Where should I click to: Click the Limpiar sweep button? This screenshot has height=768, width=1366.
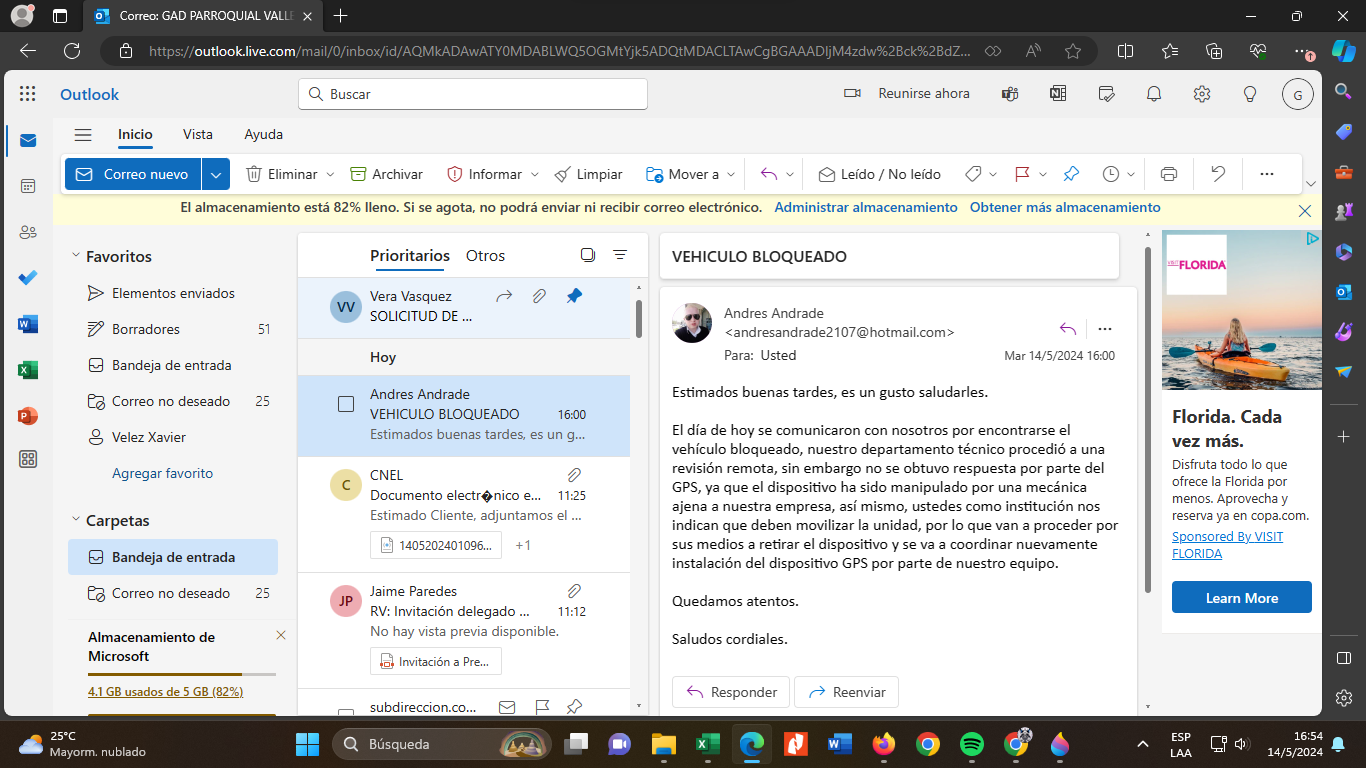588,174
